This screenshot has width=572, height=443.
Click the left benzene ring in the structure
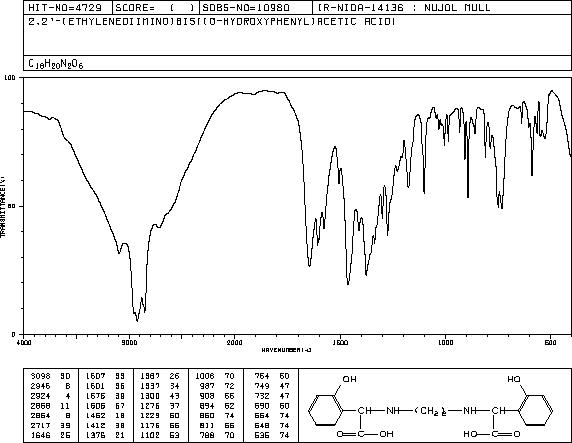pos(326,410)
